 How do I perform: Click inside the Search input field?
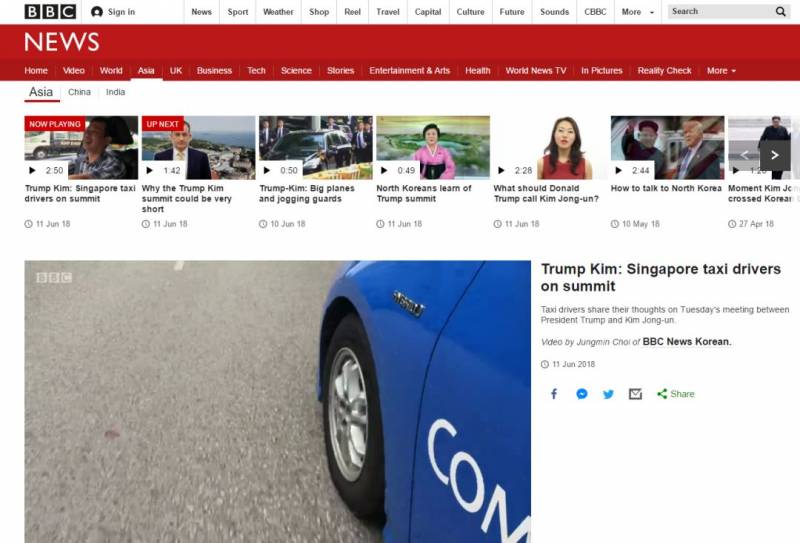point(718,12)
